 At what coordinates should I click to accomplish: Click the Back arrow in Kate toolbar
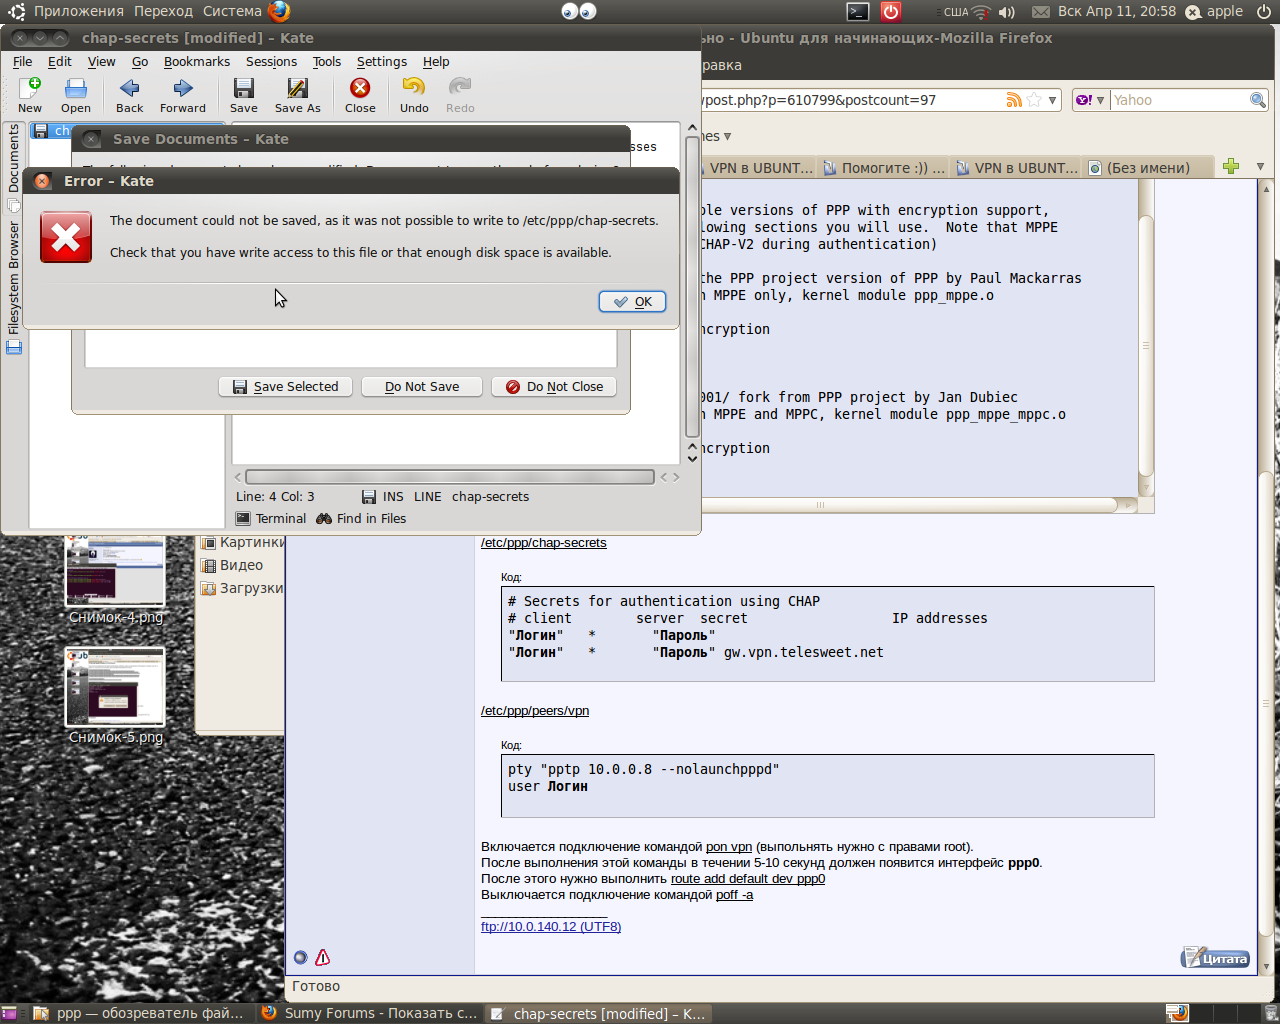(x=129, y=94)
